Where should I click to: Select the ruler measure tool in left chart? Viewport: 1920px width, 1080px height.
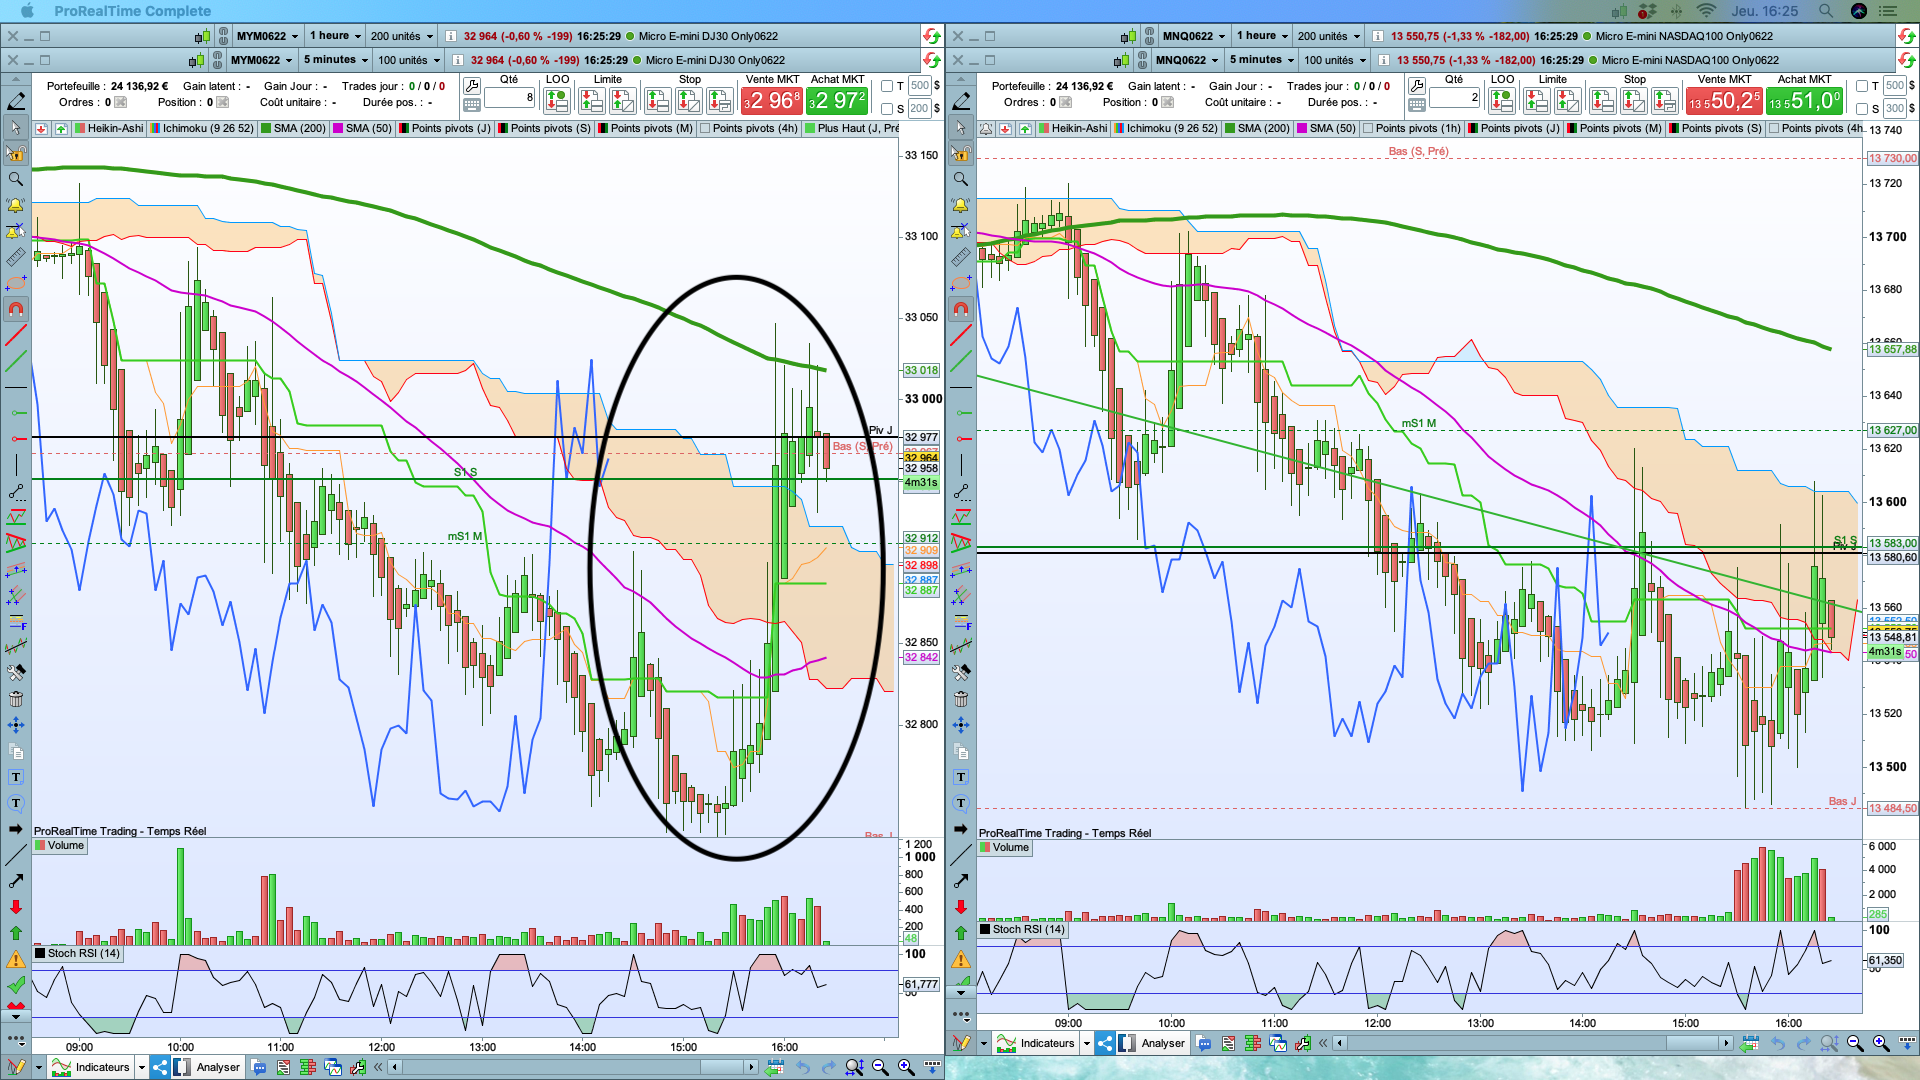coord(16,257)
